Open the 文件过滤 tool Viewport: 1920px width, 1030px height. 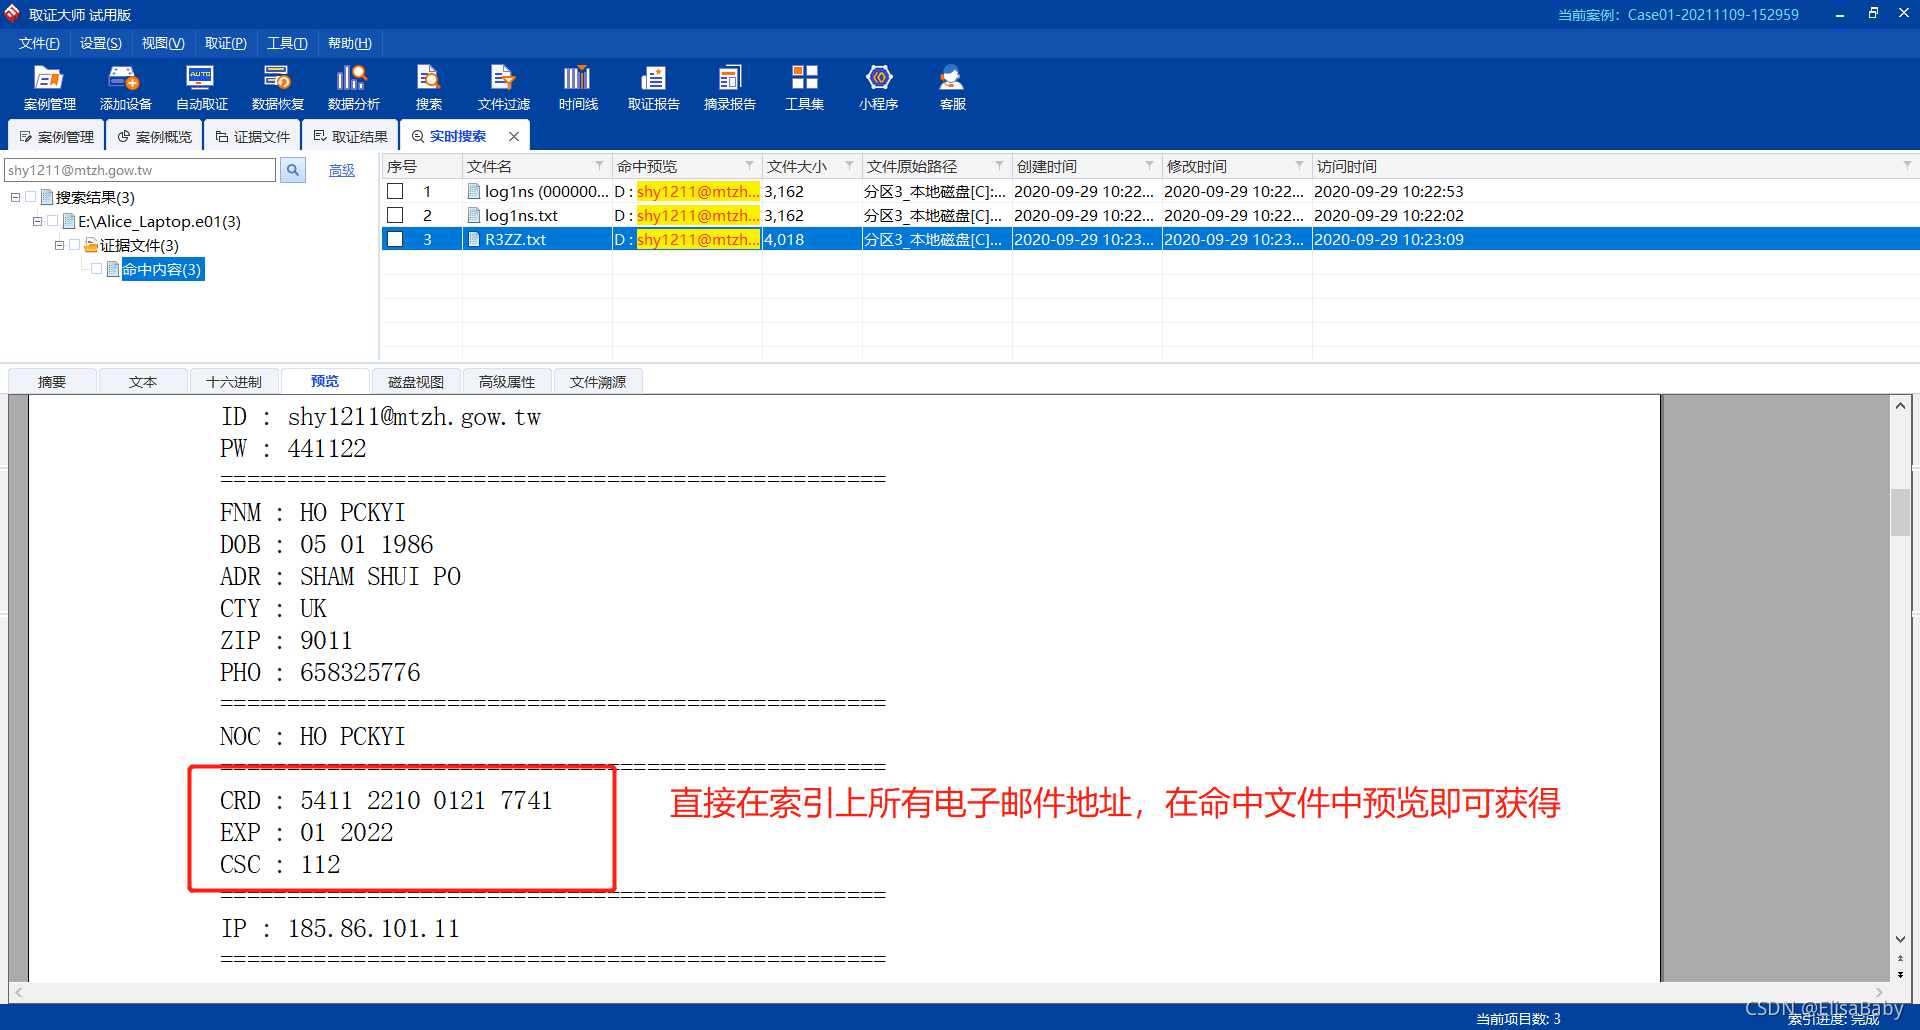503,88
